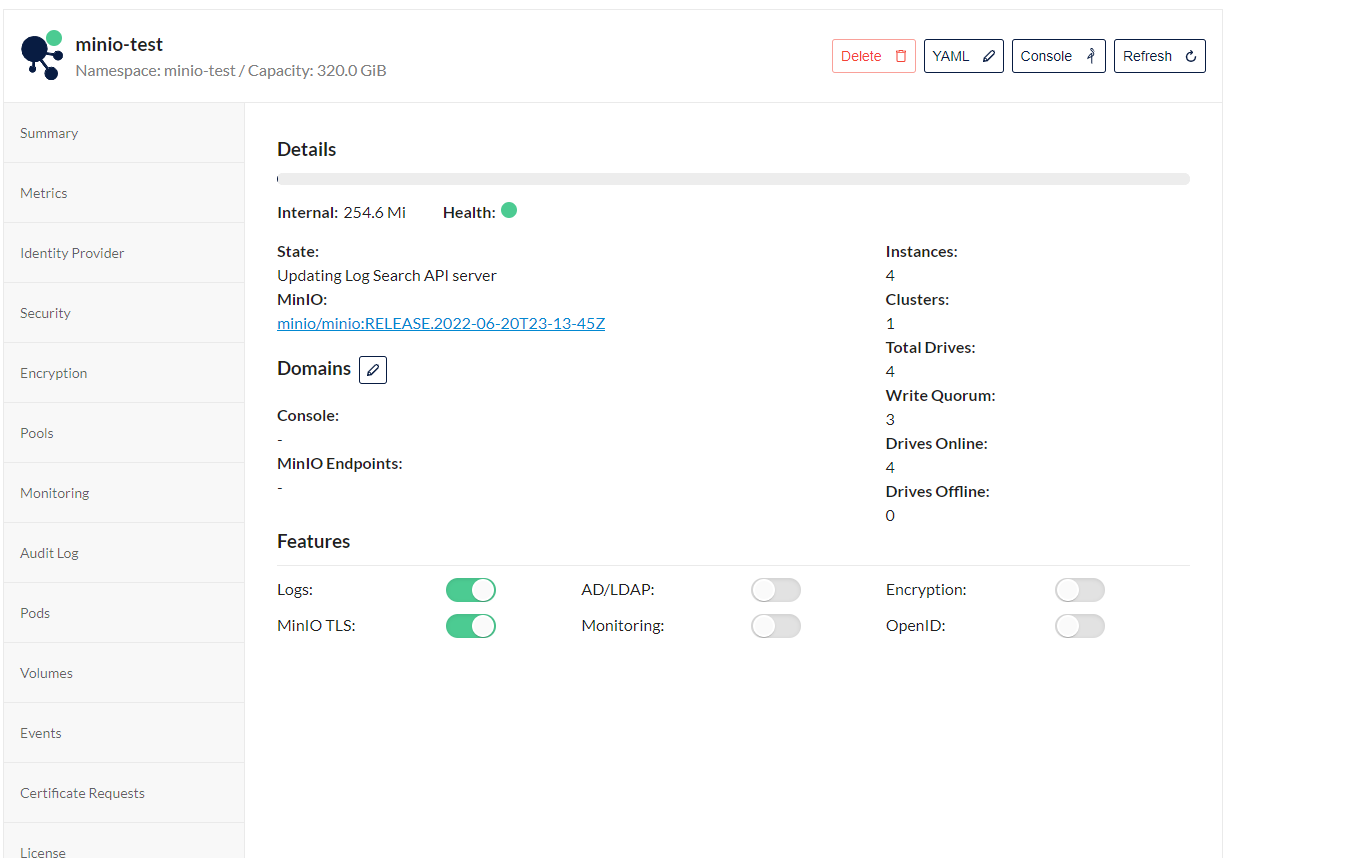
Task: Open the Volumes tab
Action: (124, 673)
